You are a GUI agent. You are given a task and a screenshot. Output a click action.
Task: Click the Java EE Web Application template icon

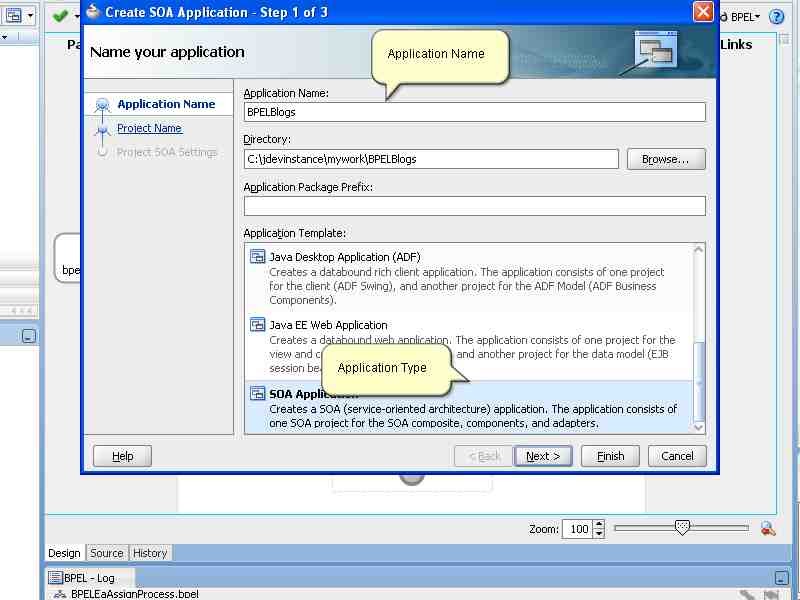(x=257, y=325)
